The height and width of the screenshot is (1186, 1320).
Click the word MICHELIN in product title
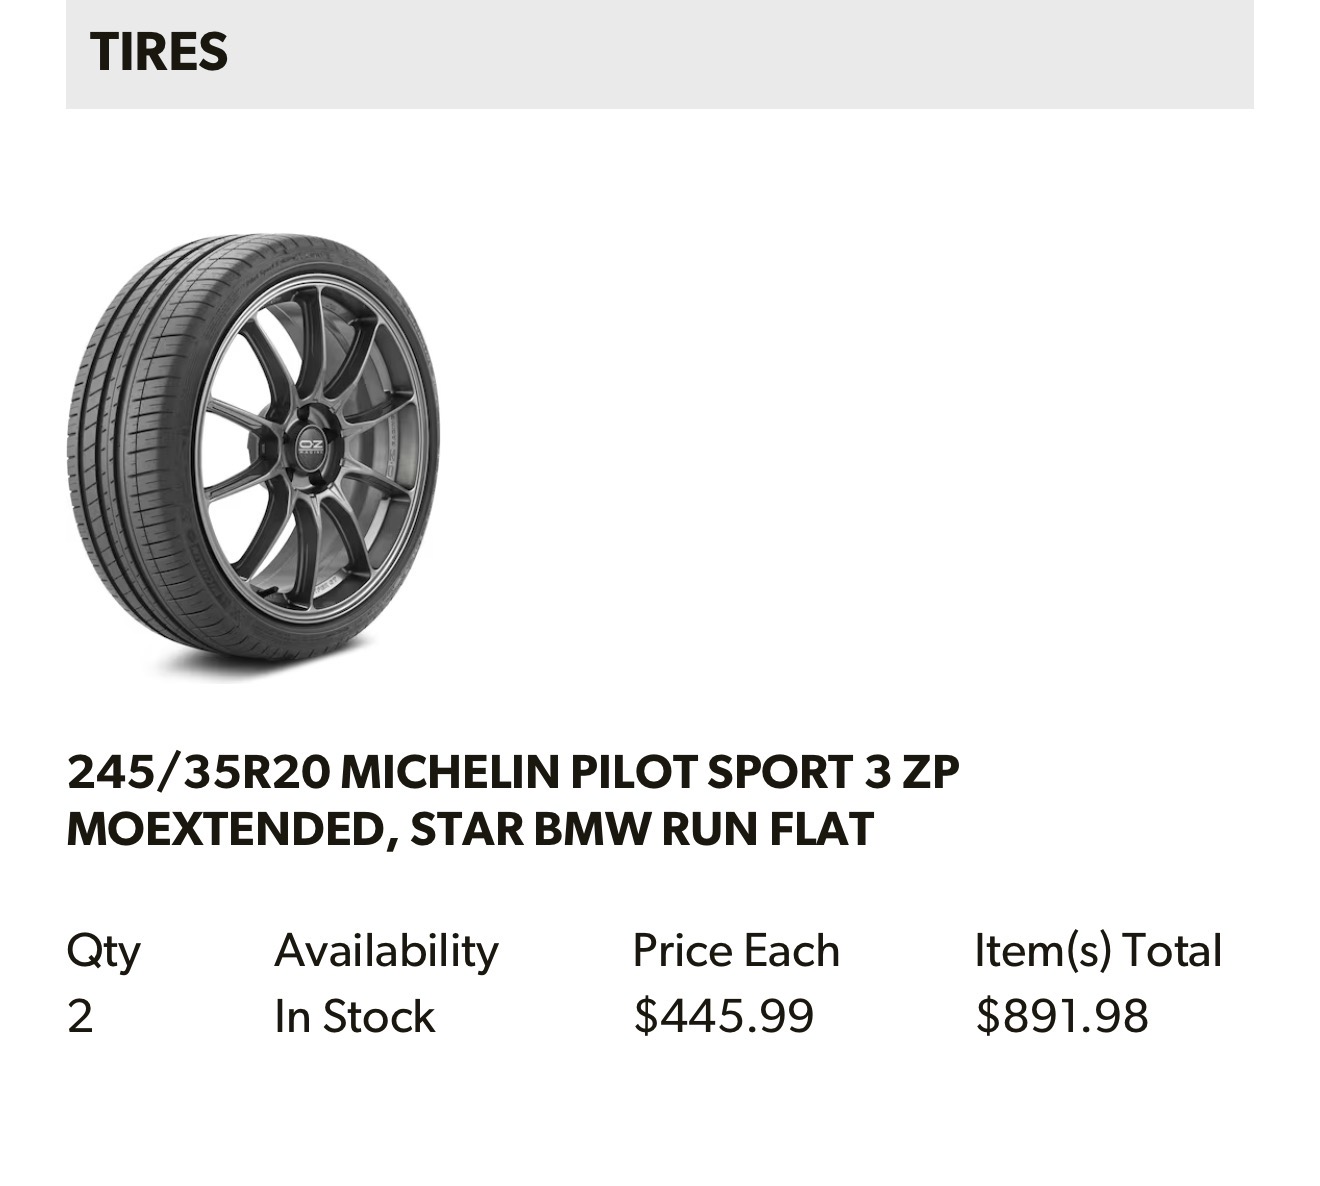click(x=450, y=773)
